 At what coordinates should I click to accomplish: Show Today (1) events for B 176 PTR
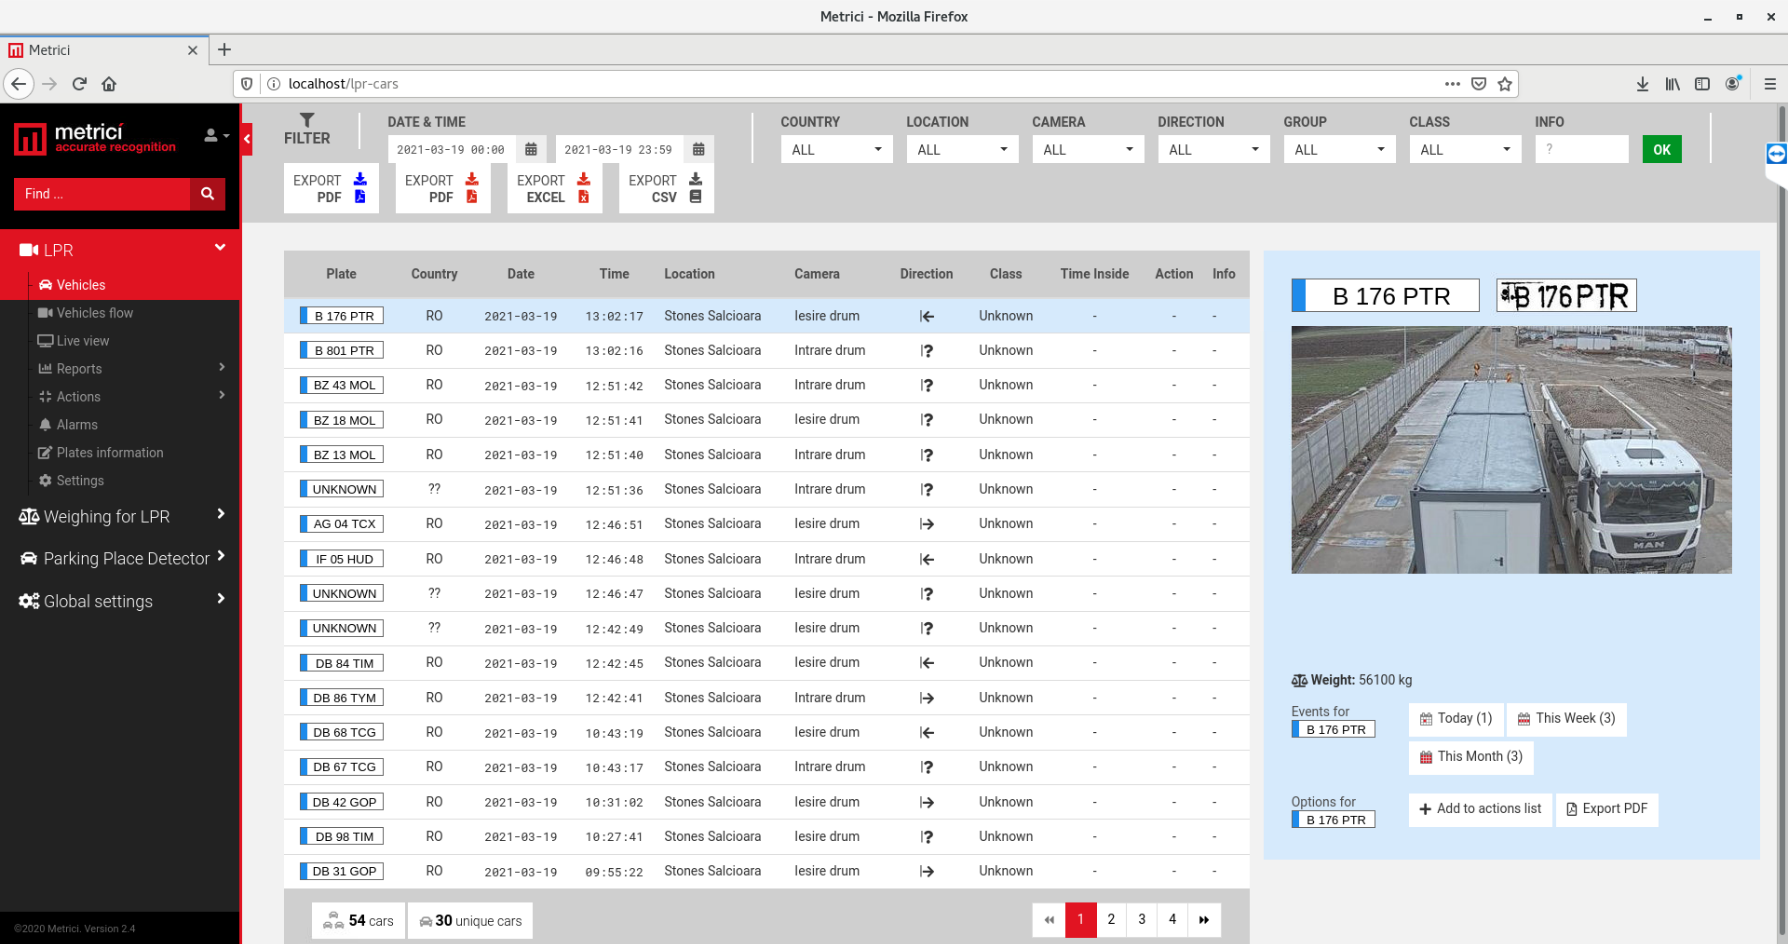click(1456, 719)
